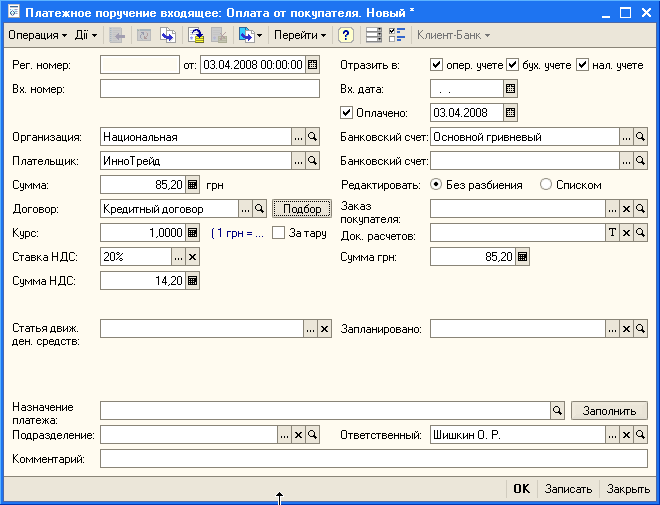Open calendar for Оплачено date
The width and height of the screenshot is (660, 505).
click(510, 113)
